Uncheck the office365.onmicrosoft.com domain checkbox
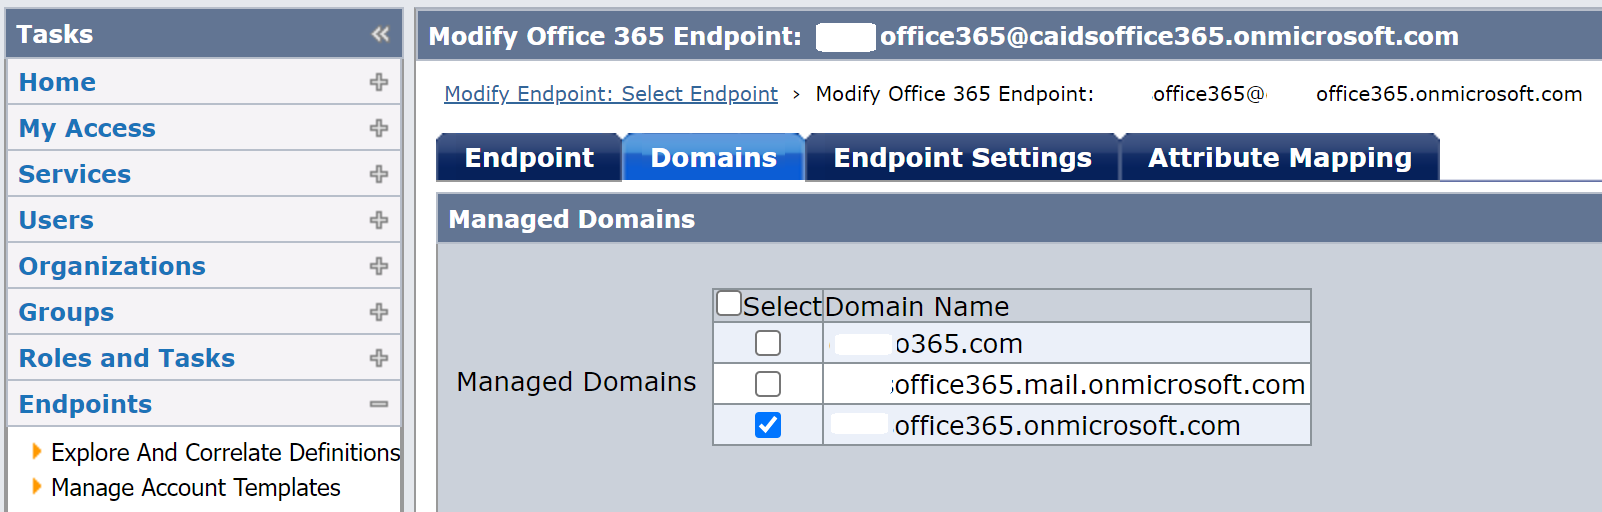Image resolution: width=1602 pixels, height=512 pixels. pos(768,425)
